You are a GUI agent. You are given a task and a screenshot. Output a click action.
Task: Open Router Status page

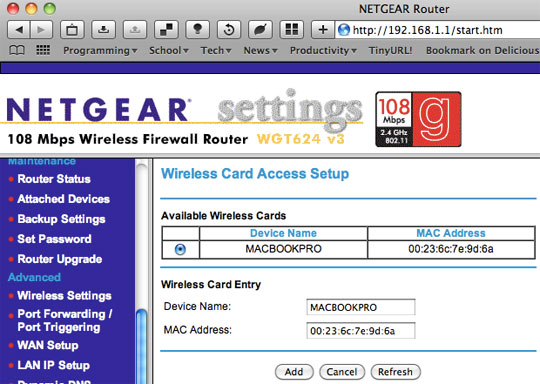[x=54, y=179]
